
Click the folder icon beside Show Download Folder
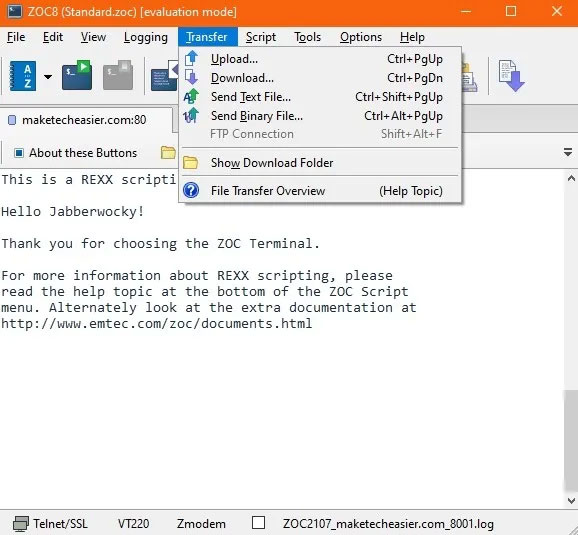coord(191,163)
